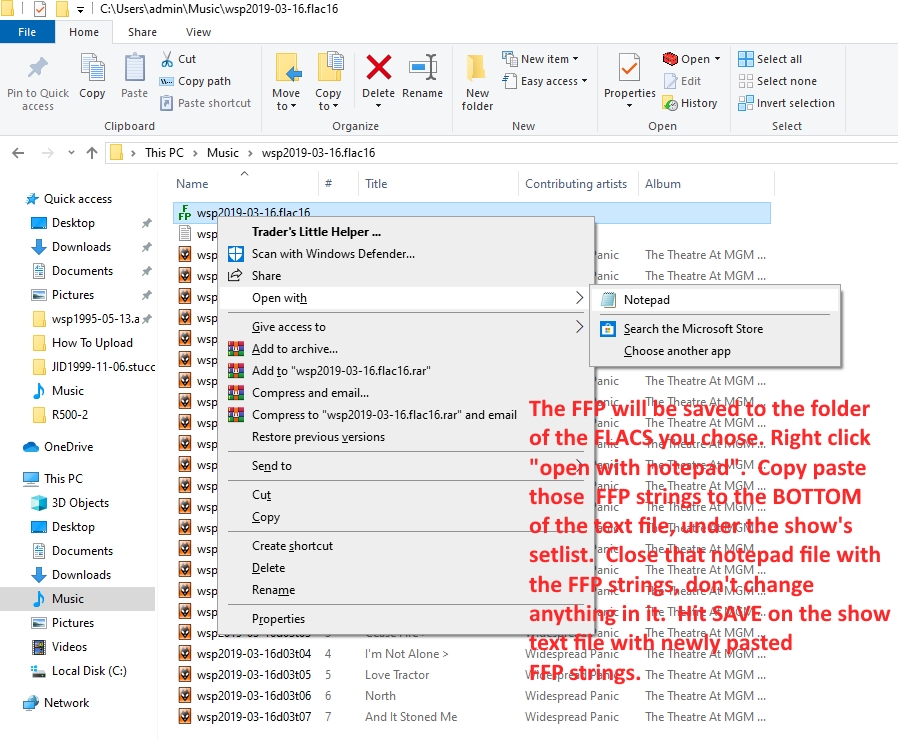Sort by the Name column header
Viewport: 898px width, 741px height.
click(192, 184)
